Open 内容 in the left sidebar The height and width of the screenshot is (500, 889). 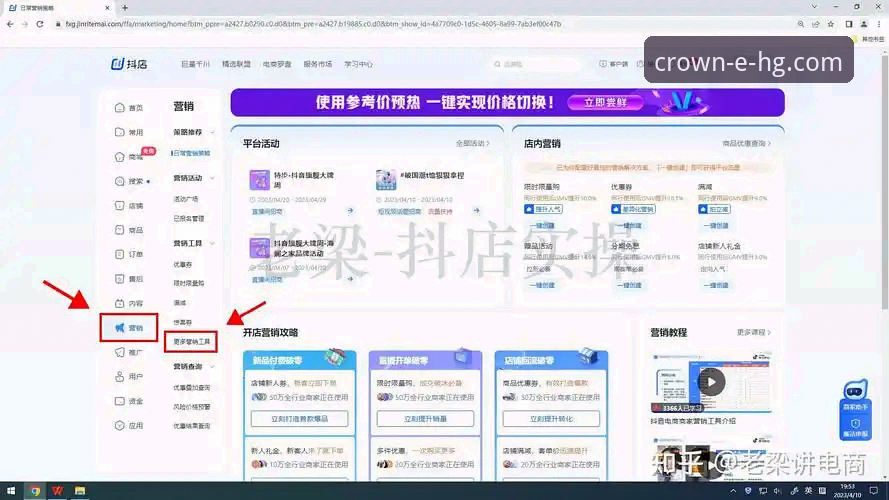tap(129, 303)
